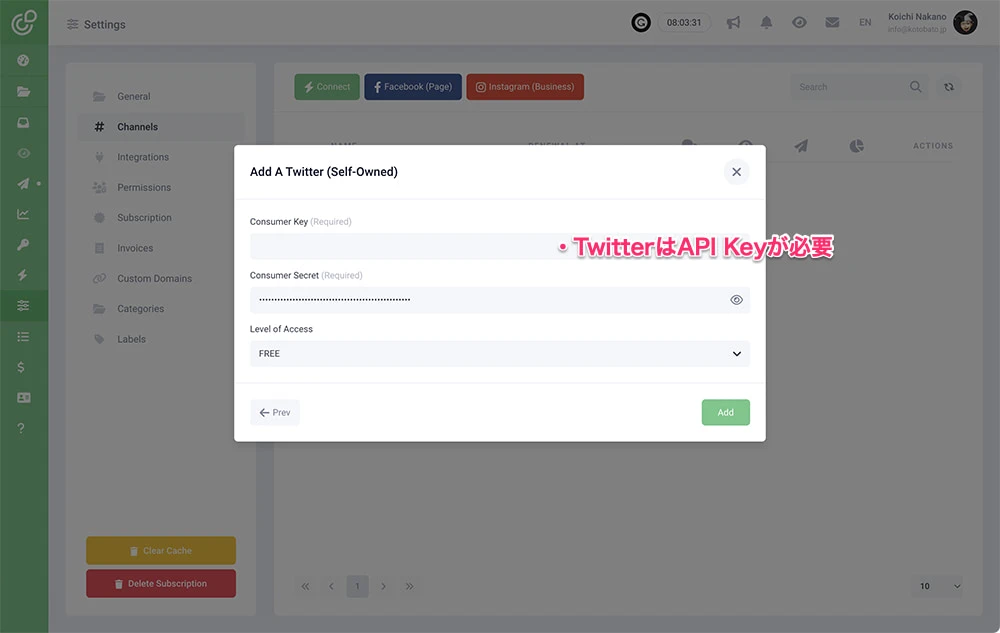The height and width of the screenshot is (633, 1000).
Task: Click the user avatar of Koichi Nakano
Action: [x=966, y=23]
